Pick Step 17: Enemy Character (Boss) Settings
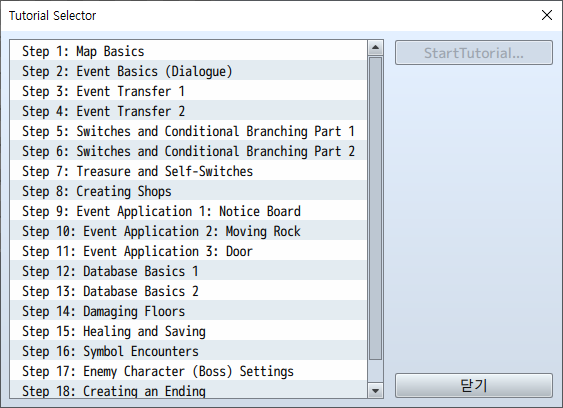This screenshot has height=408, width=563. (189, 370)
